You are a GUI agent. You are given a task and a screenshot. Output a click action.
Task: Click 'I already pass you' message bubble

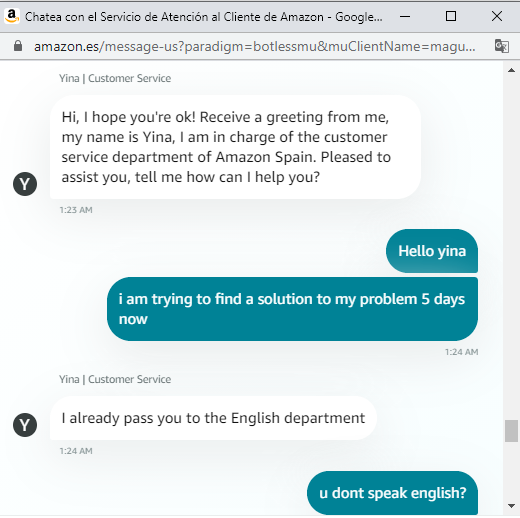(213, 418)
